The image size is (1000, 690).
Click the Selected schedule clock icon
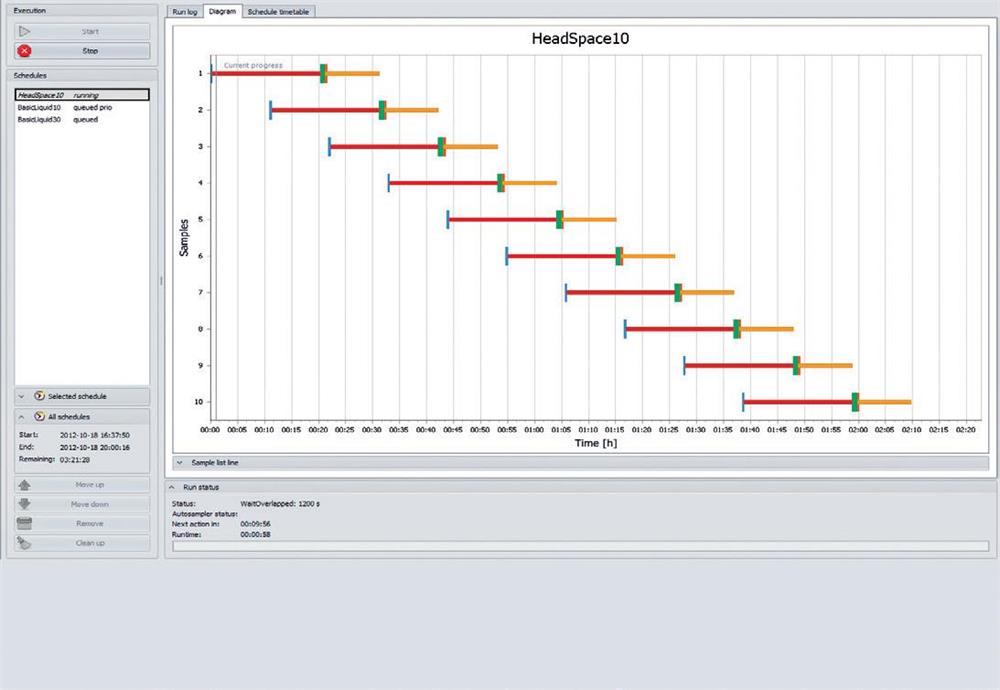point(39,396)
